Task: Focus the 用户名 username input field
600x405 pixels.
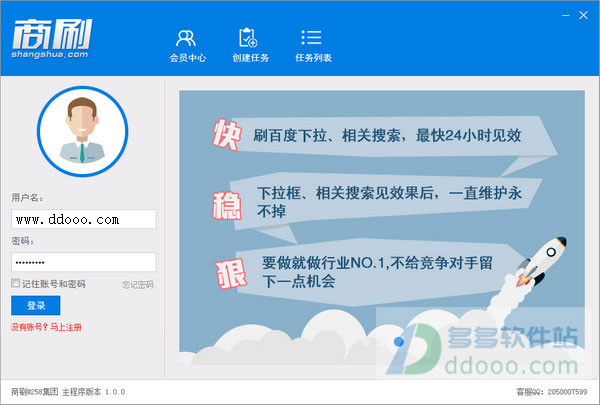Action: pyautogui.click(x=83, y=219)
